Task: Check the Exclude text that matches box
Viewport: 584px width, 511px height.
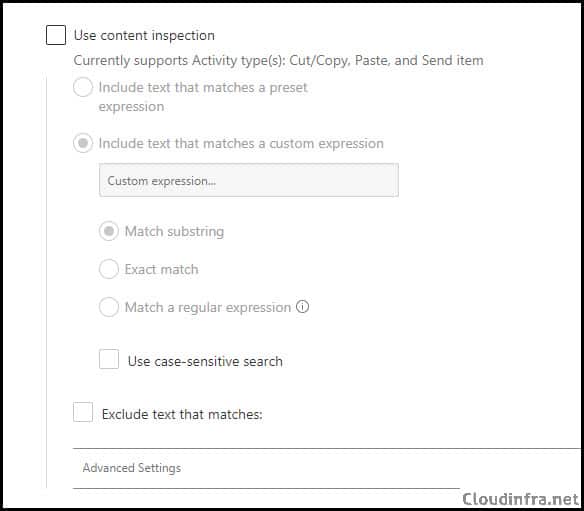Action: coord(83,412)
